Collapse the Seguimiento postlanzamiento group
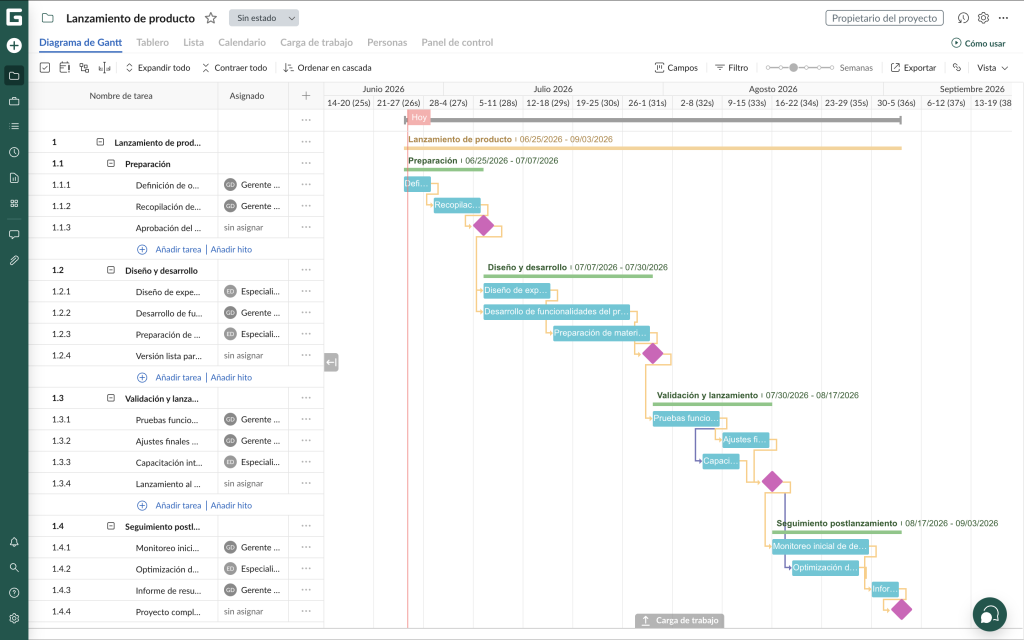The image size is (1024, 640). [110, 526]
